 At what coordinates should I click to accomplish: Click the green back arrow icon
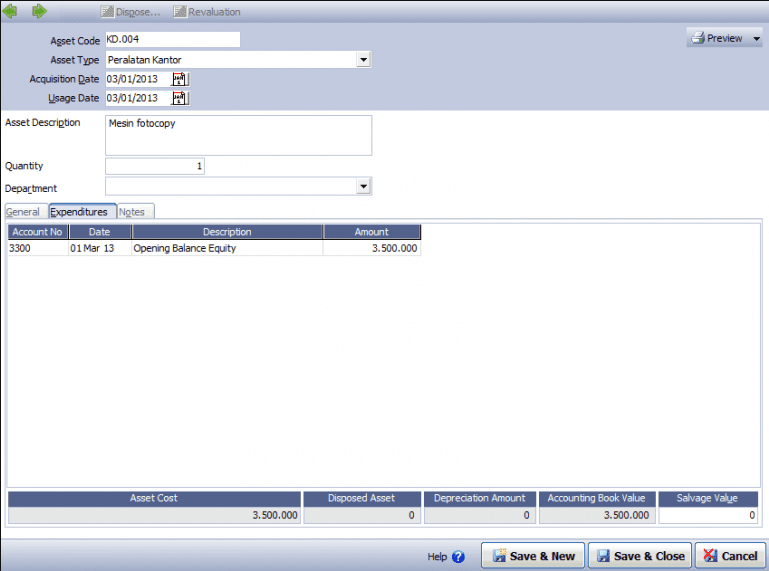(x=11, y=11)
